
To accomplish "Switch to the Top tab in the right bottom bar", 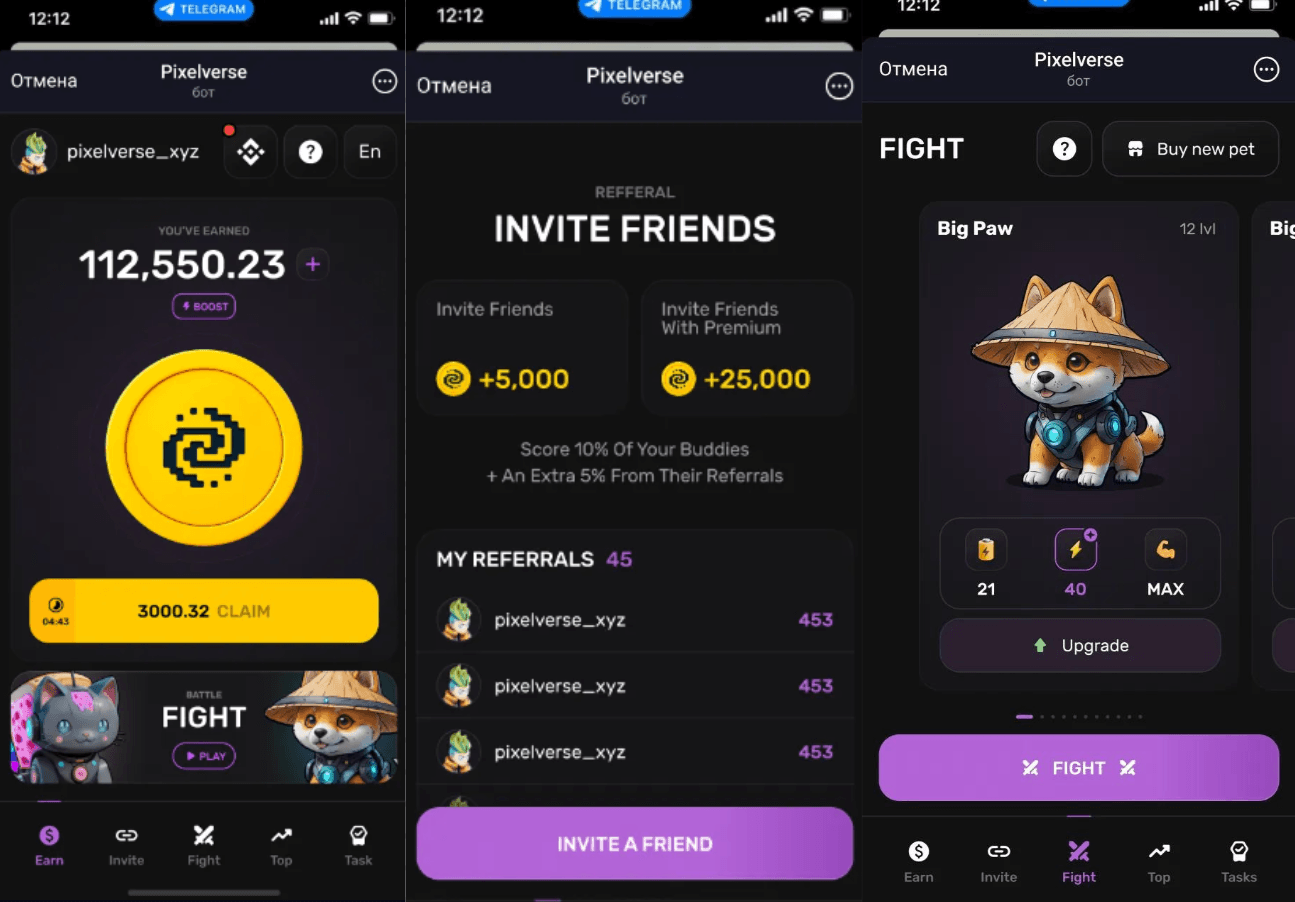I will coord(1159,862).
